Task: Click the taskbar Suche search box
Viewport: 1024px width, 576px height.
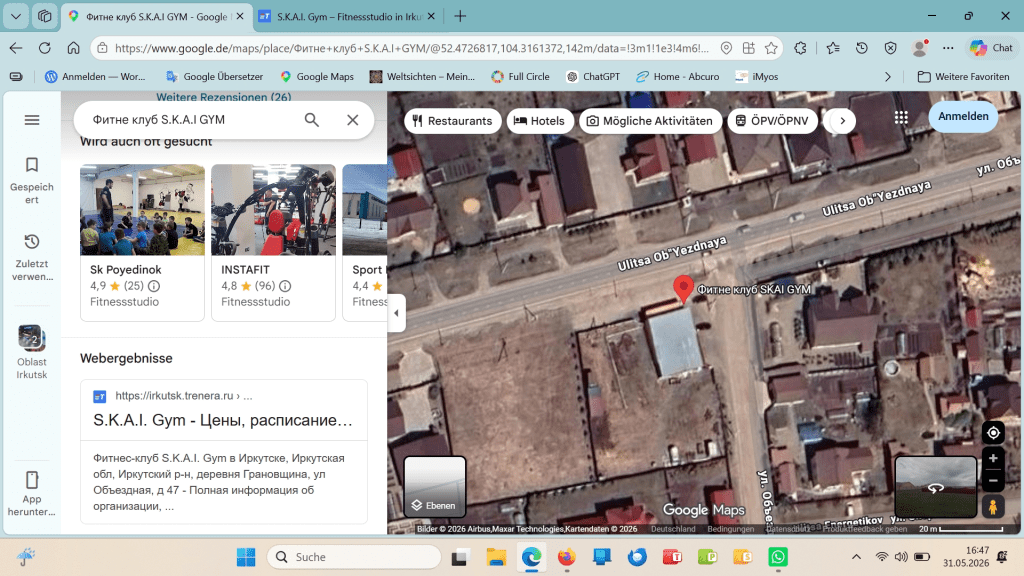Action: [354, 557]
